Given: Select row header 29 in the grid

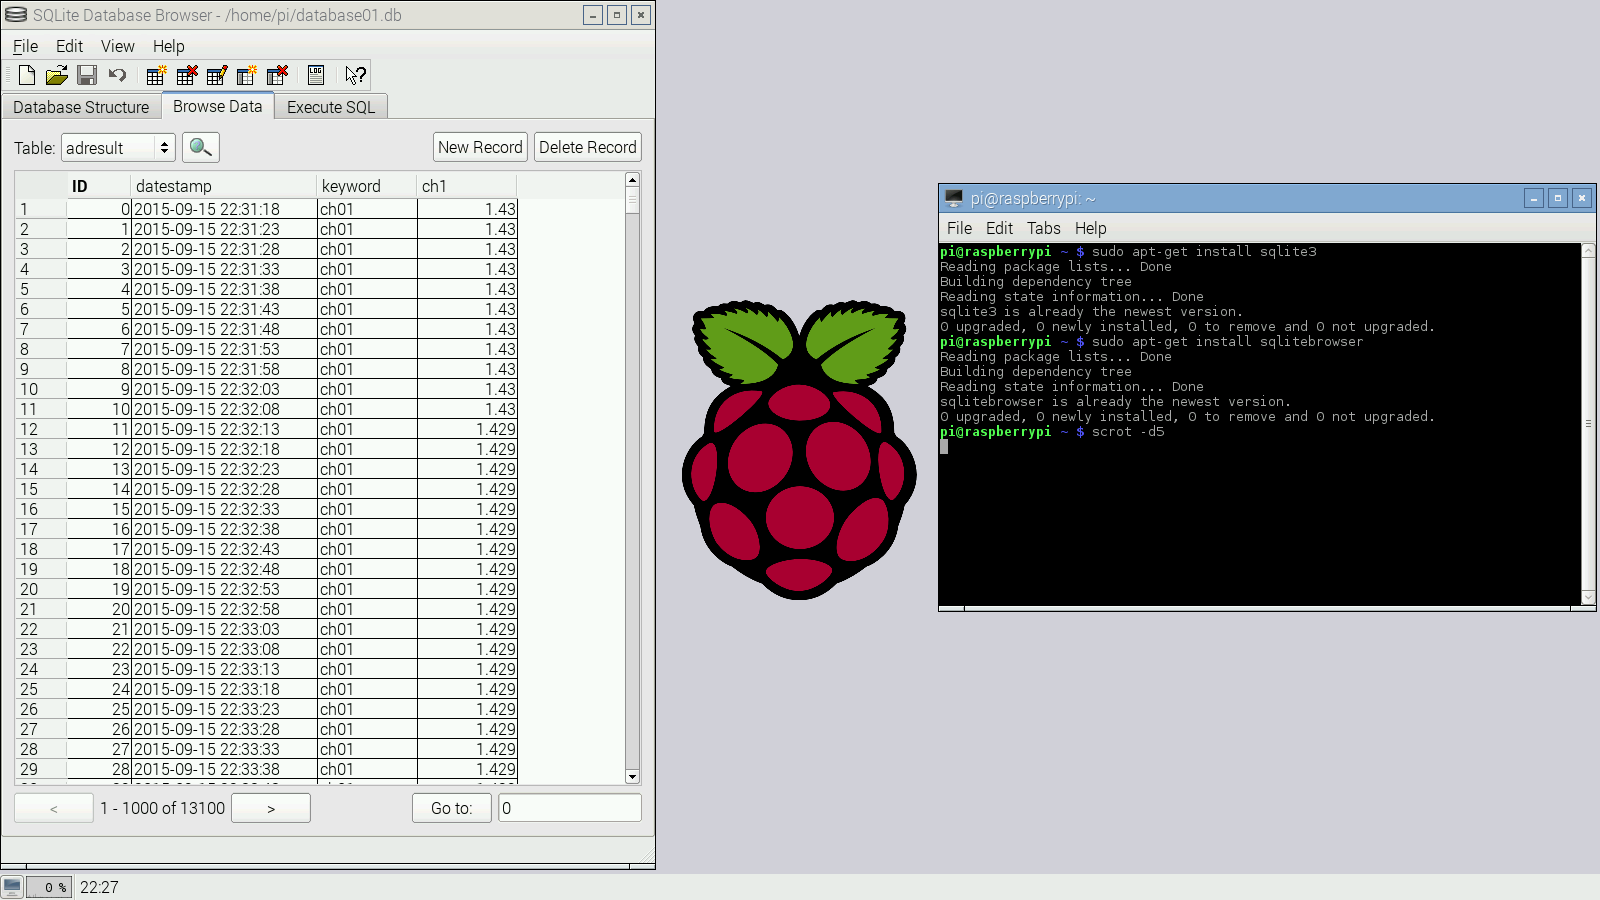Looking at the screenshot, I should point(41,769).
